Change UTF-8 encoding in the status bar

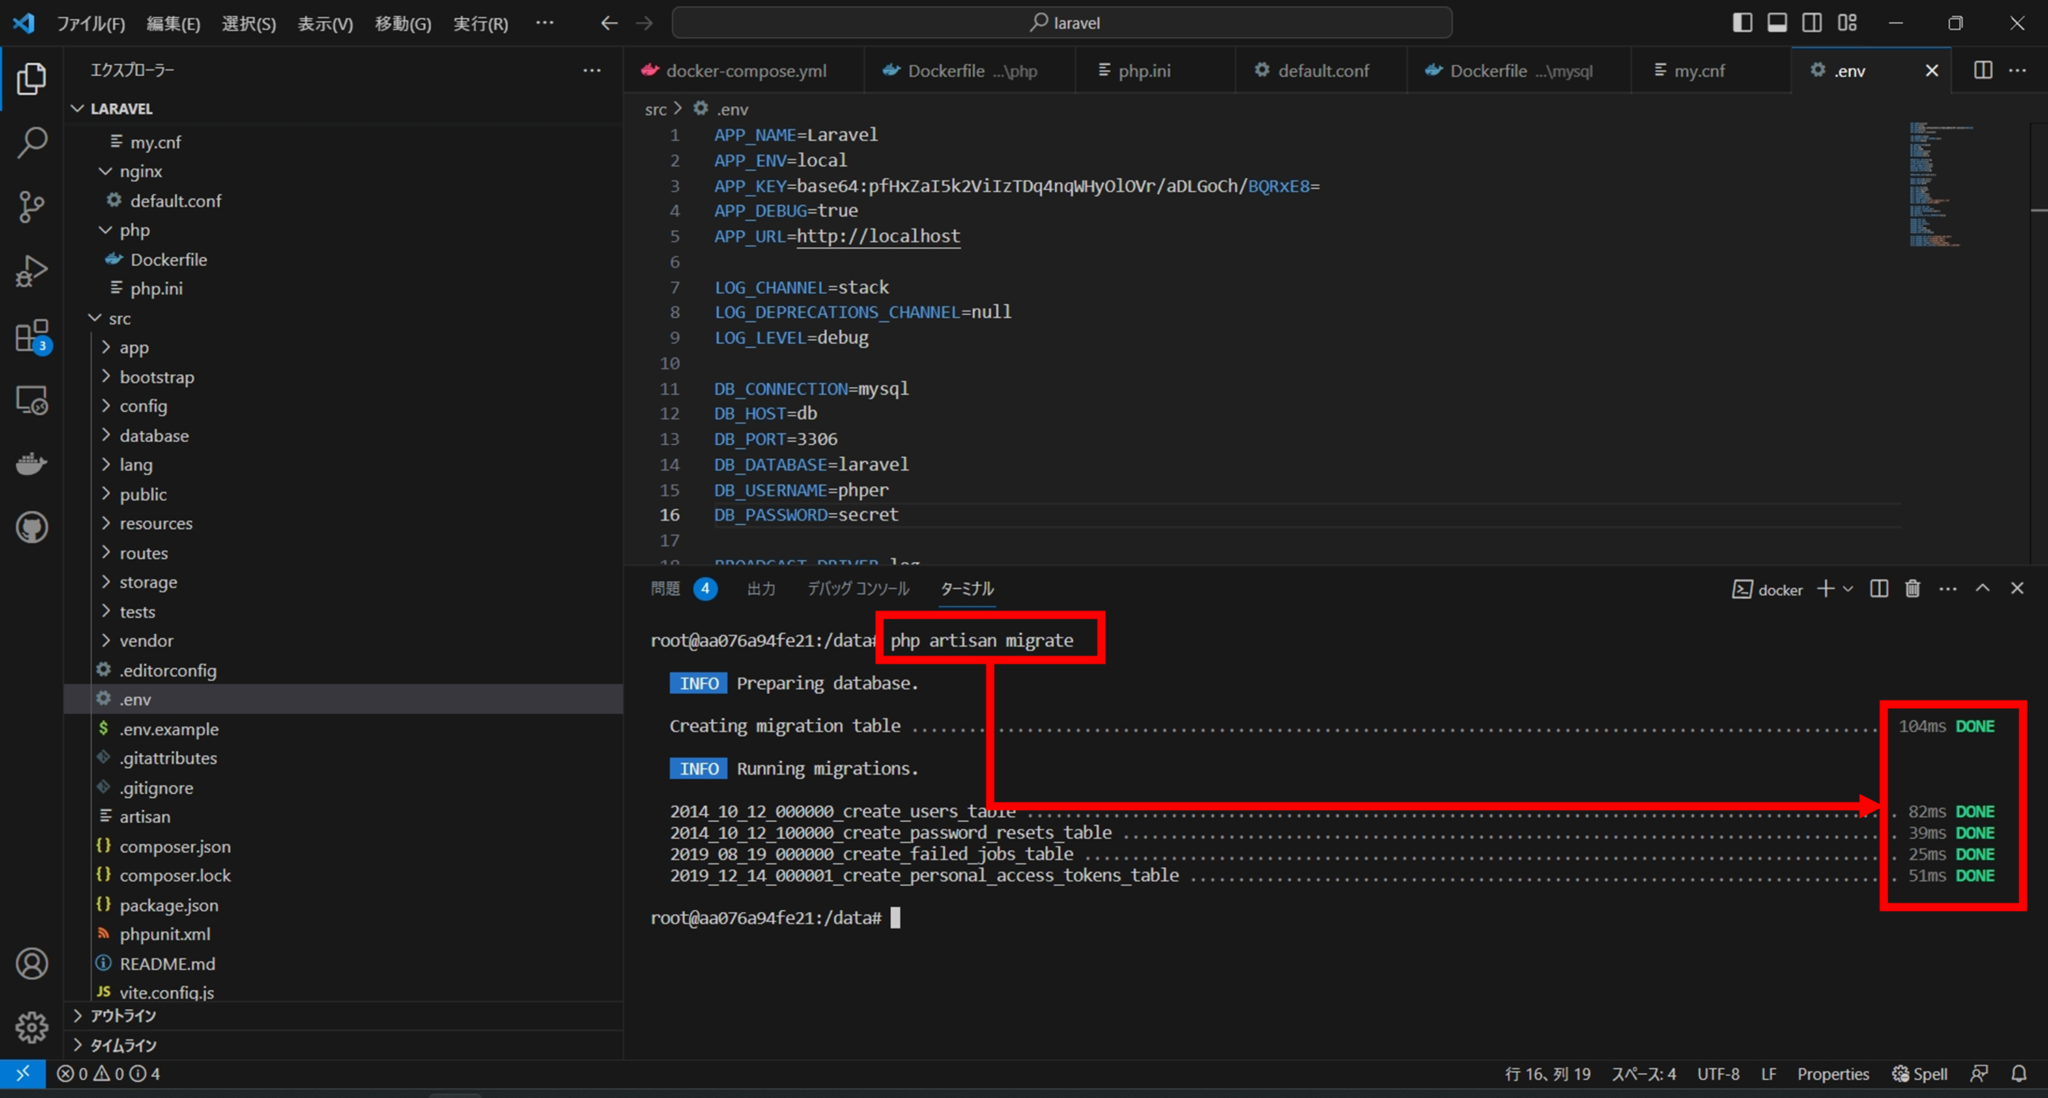[1718, 1073]
